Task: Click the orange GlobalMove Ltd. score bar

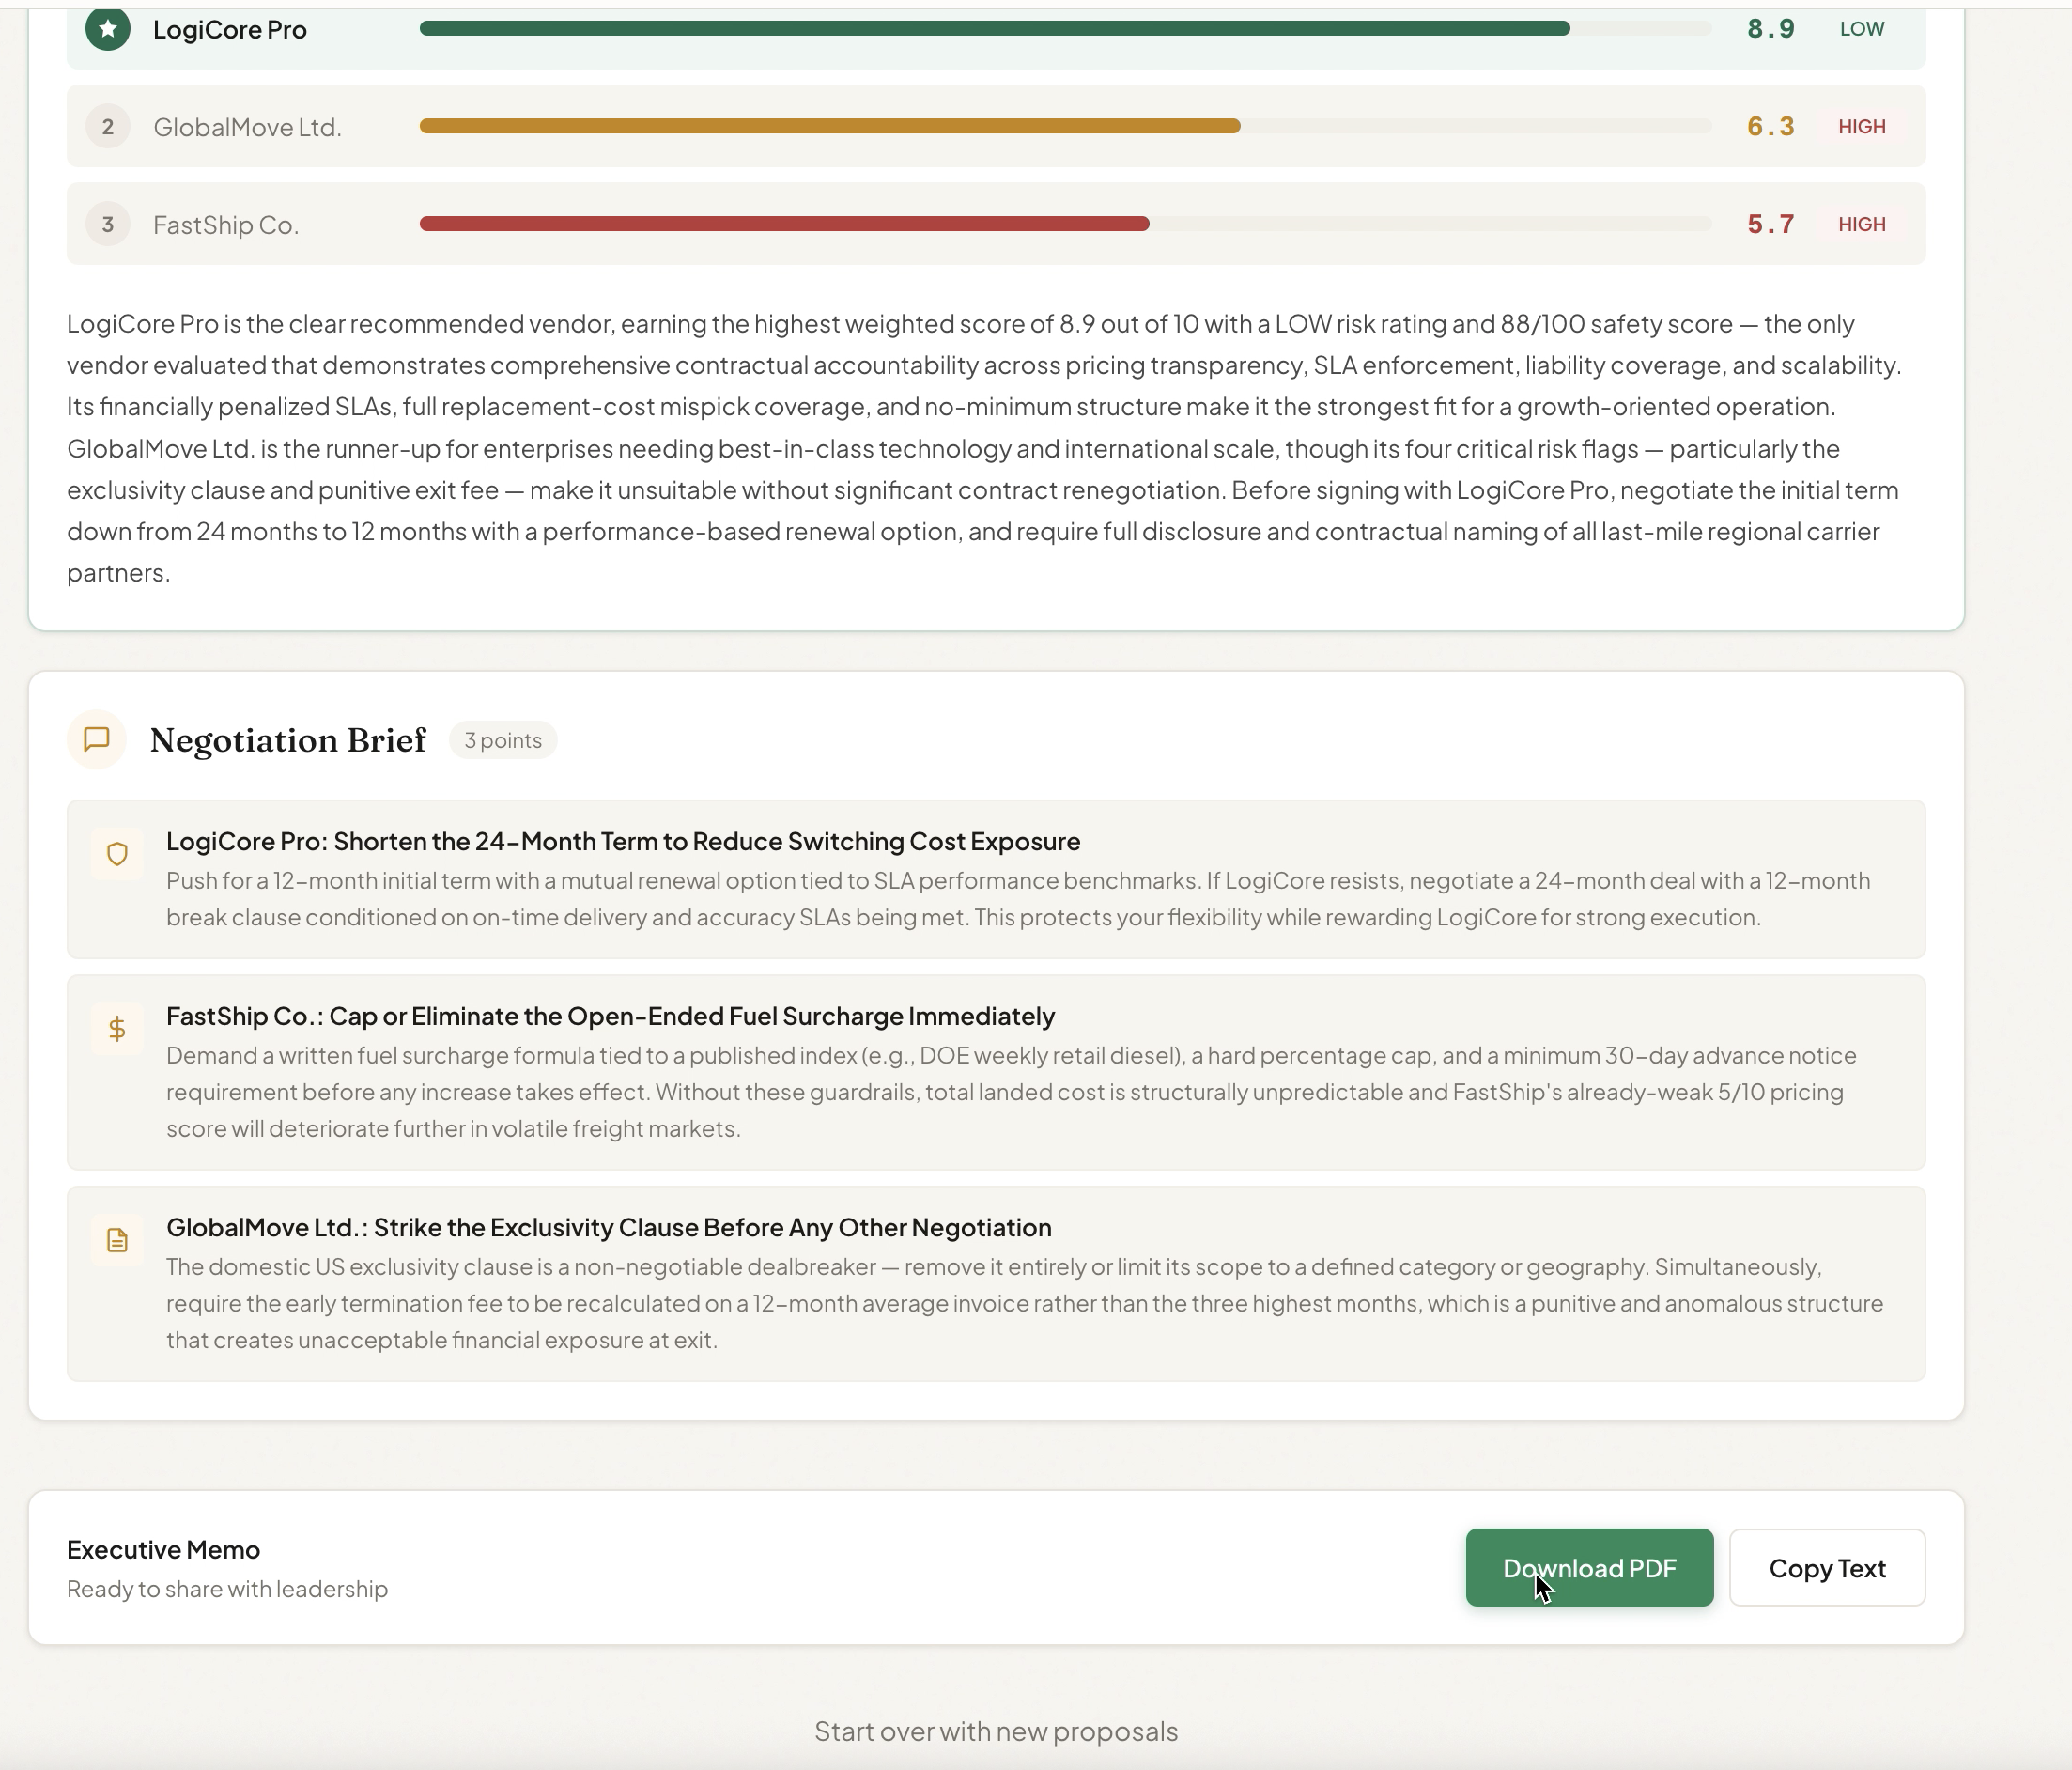Action: point(829,126)
